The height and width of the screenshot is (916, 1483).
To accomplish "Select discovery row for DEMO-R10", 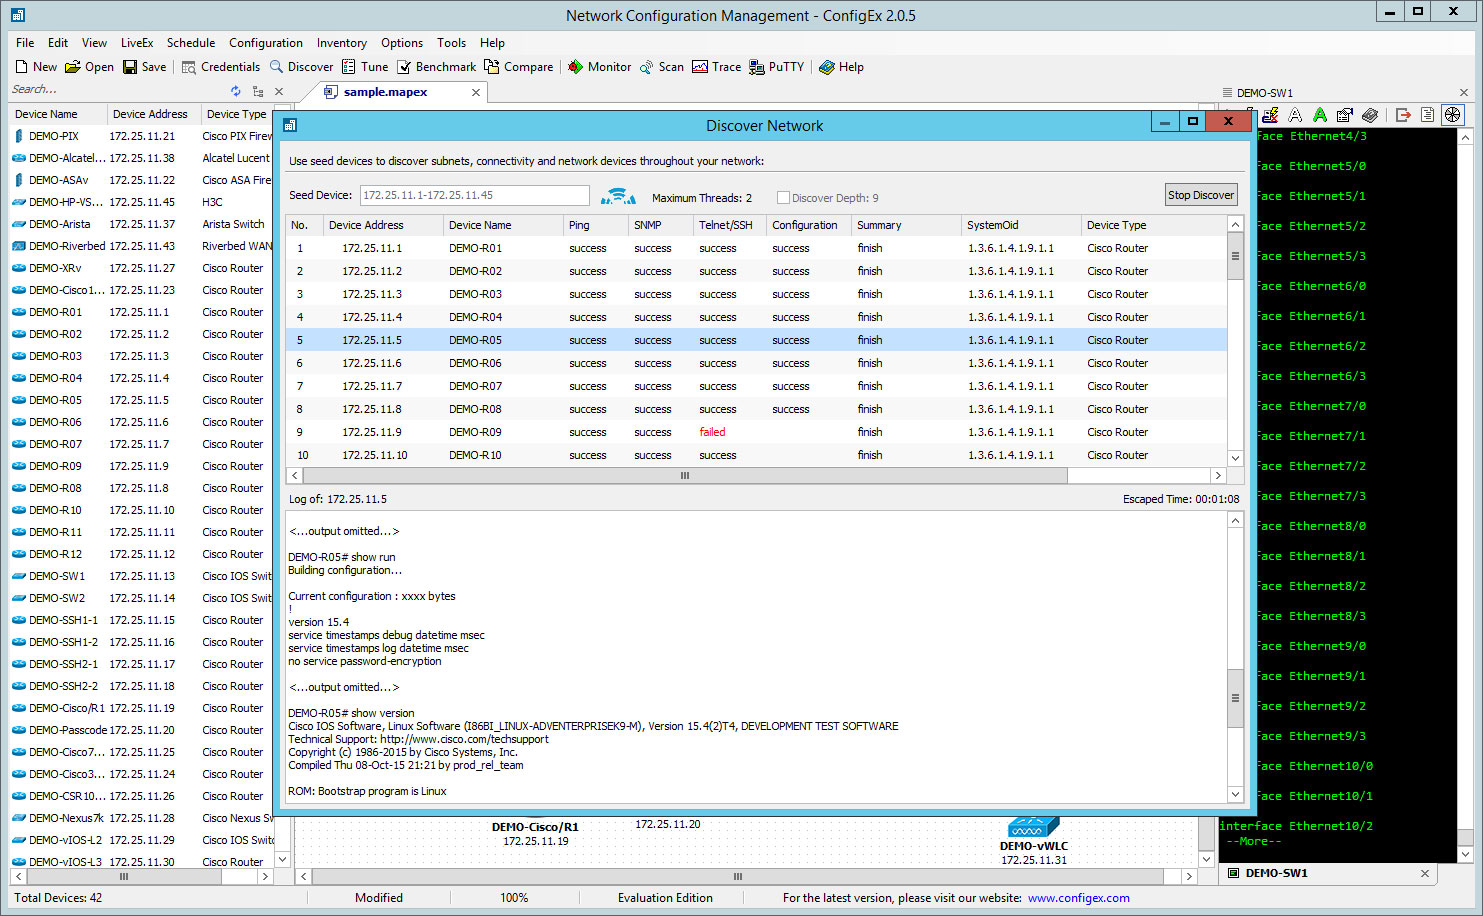I will pyautogui.click(x=756, y=455).
